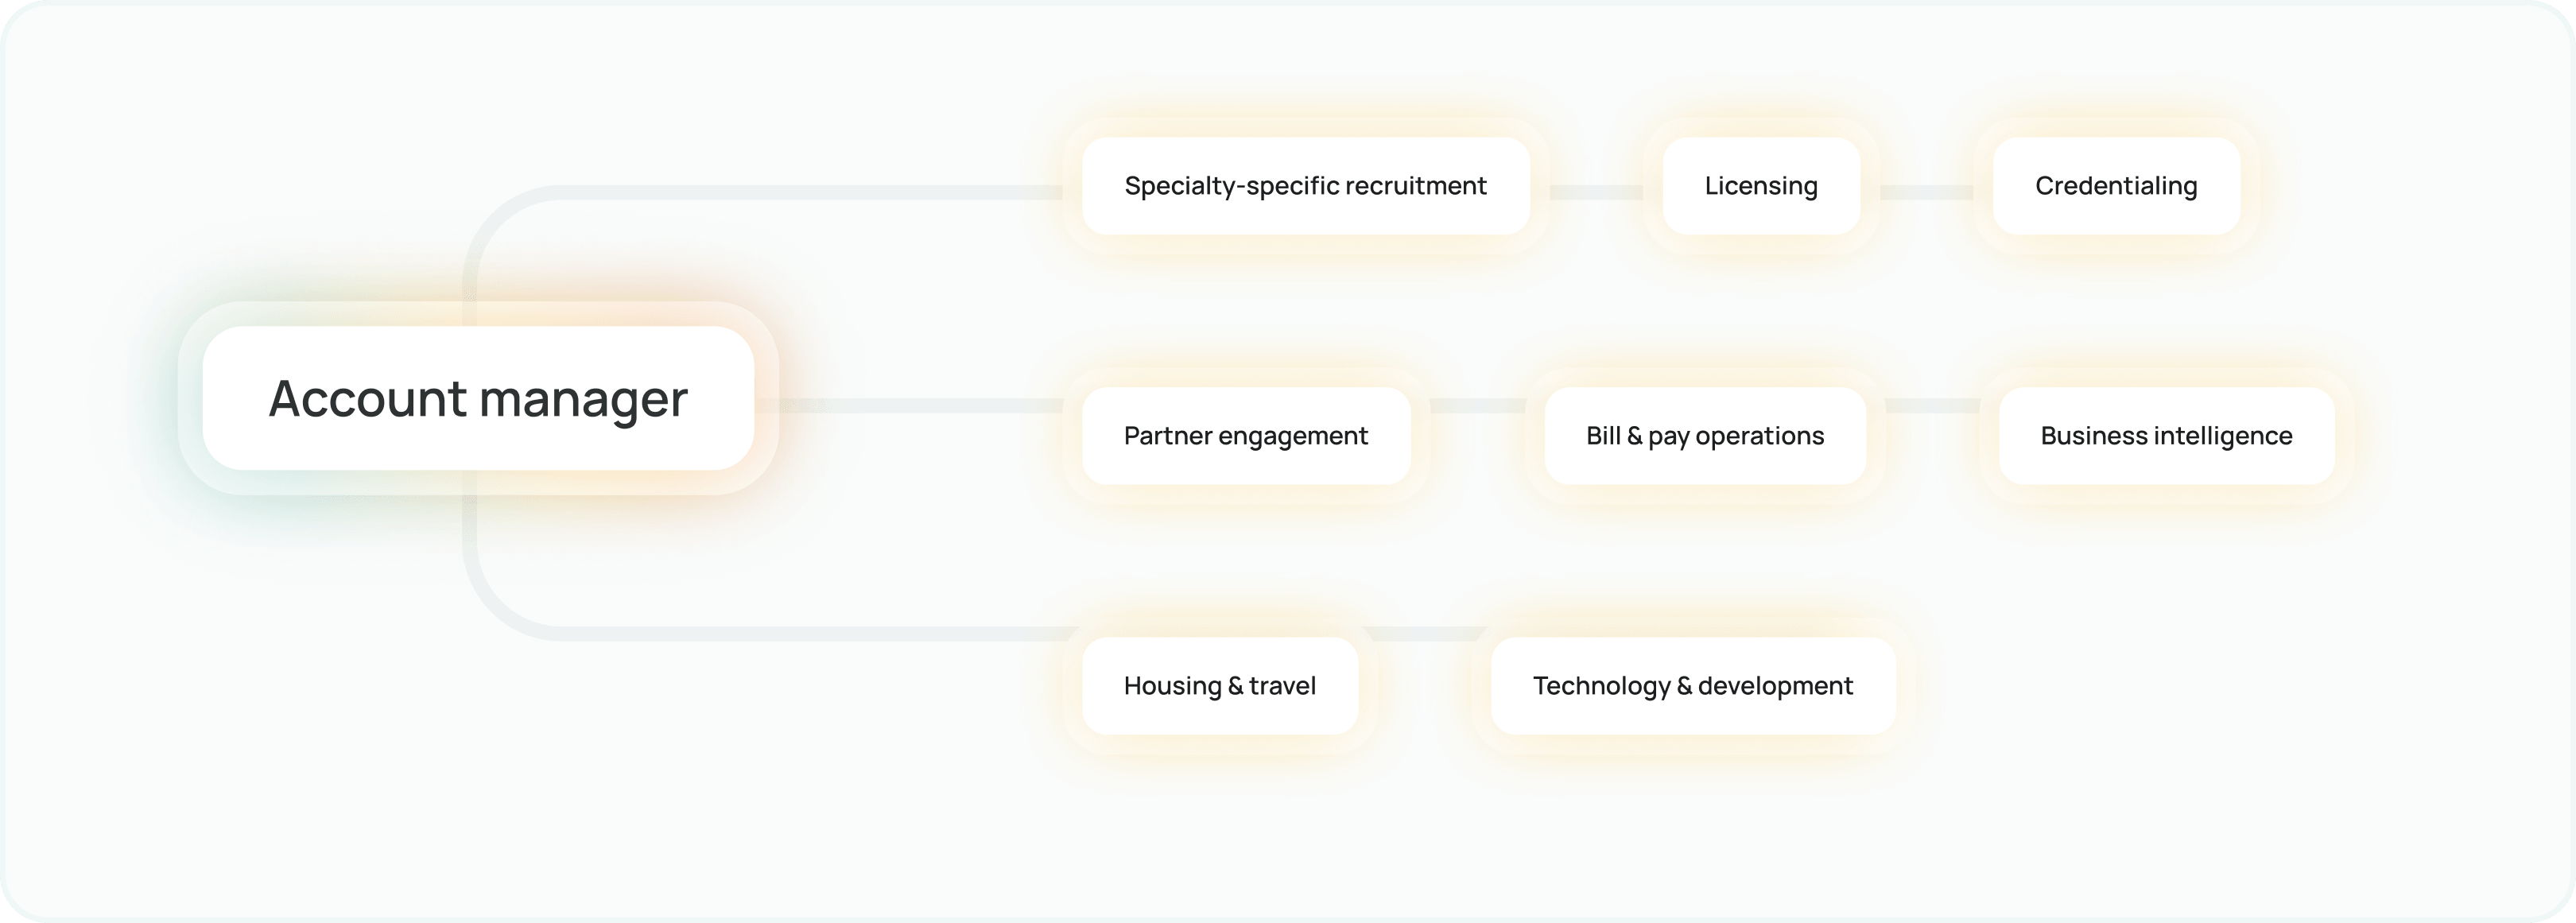Open the Licensing node
The width and height of the screenshot is (2576, 923).
(x=1761, y=186)
